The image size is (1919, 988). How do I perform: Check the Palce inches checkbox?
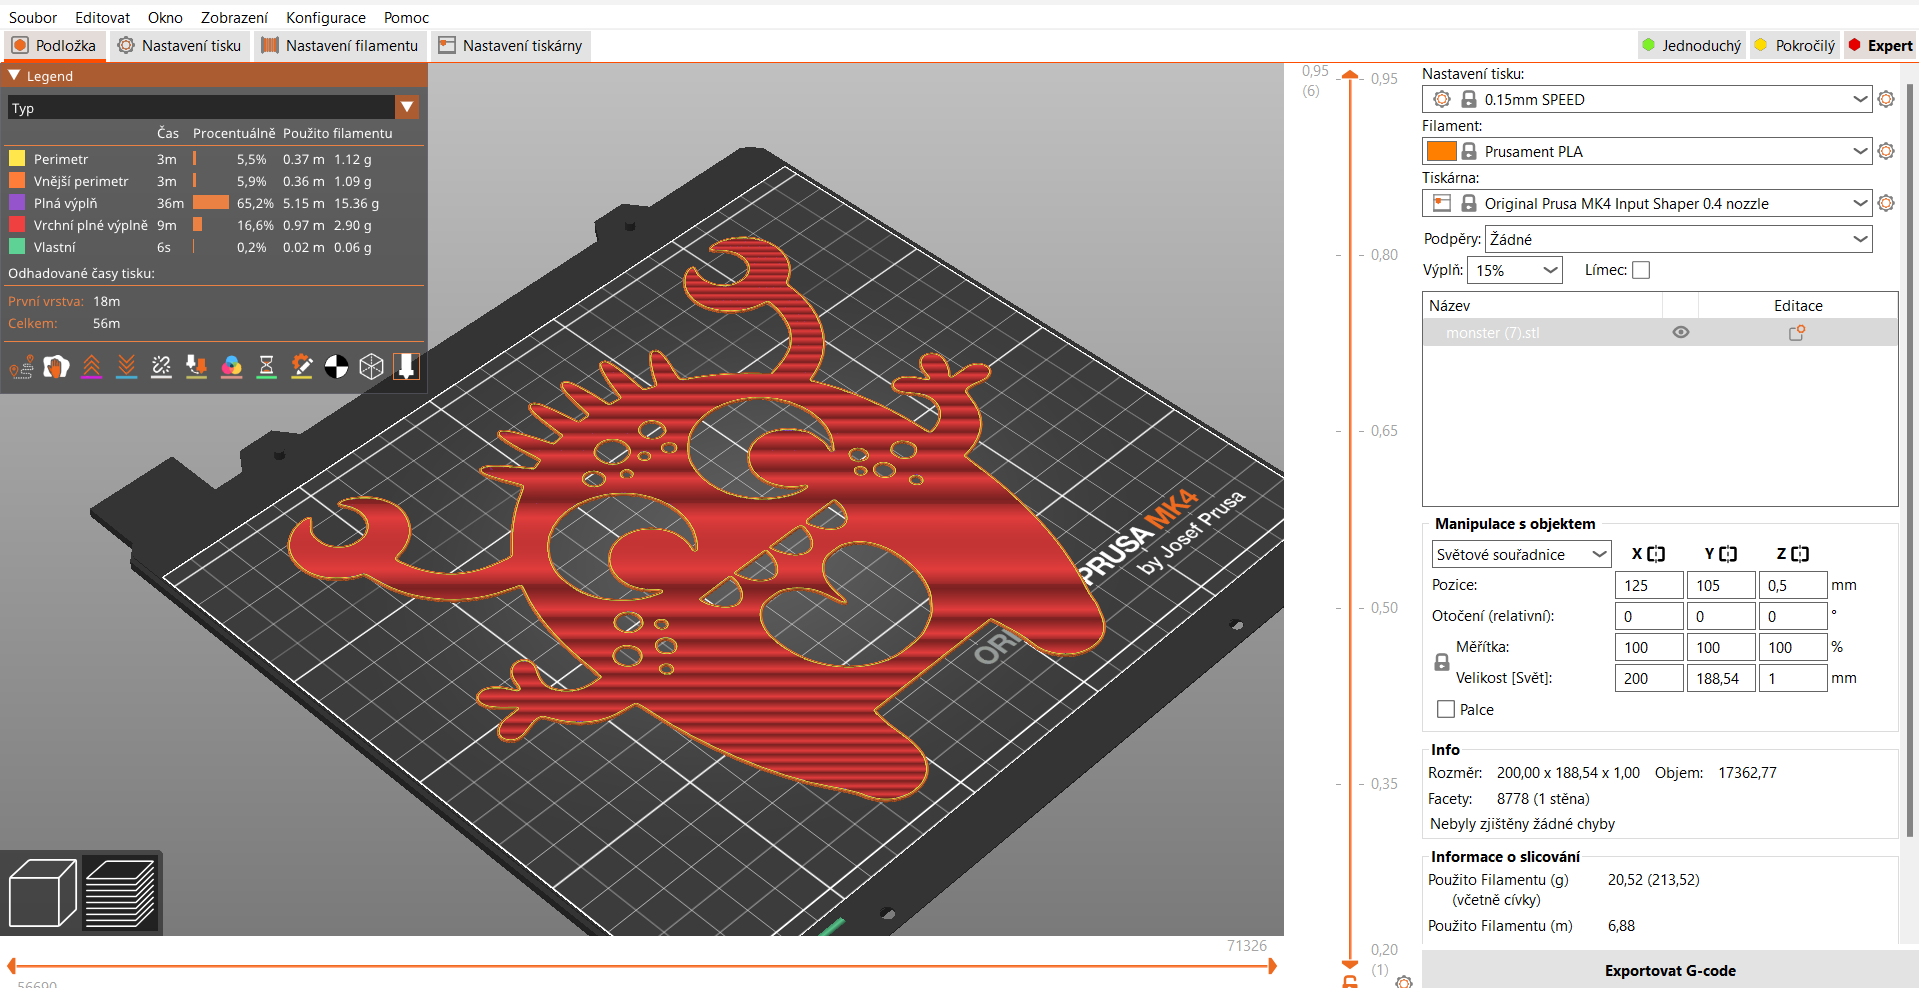1446,709
